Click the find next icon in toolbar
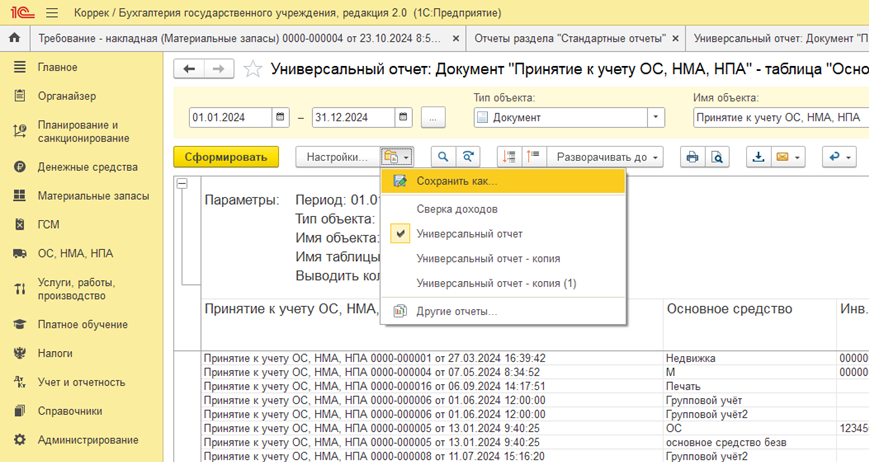Screen dimensions: 869x462 468,157
